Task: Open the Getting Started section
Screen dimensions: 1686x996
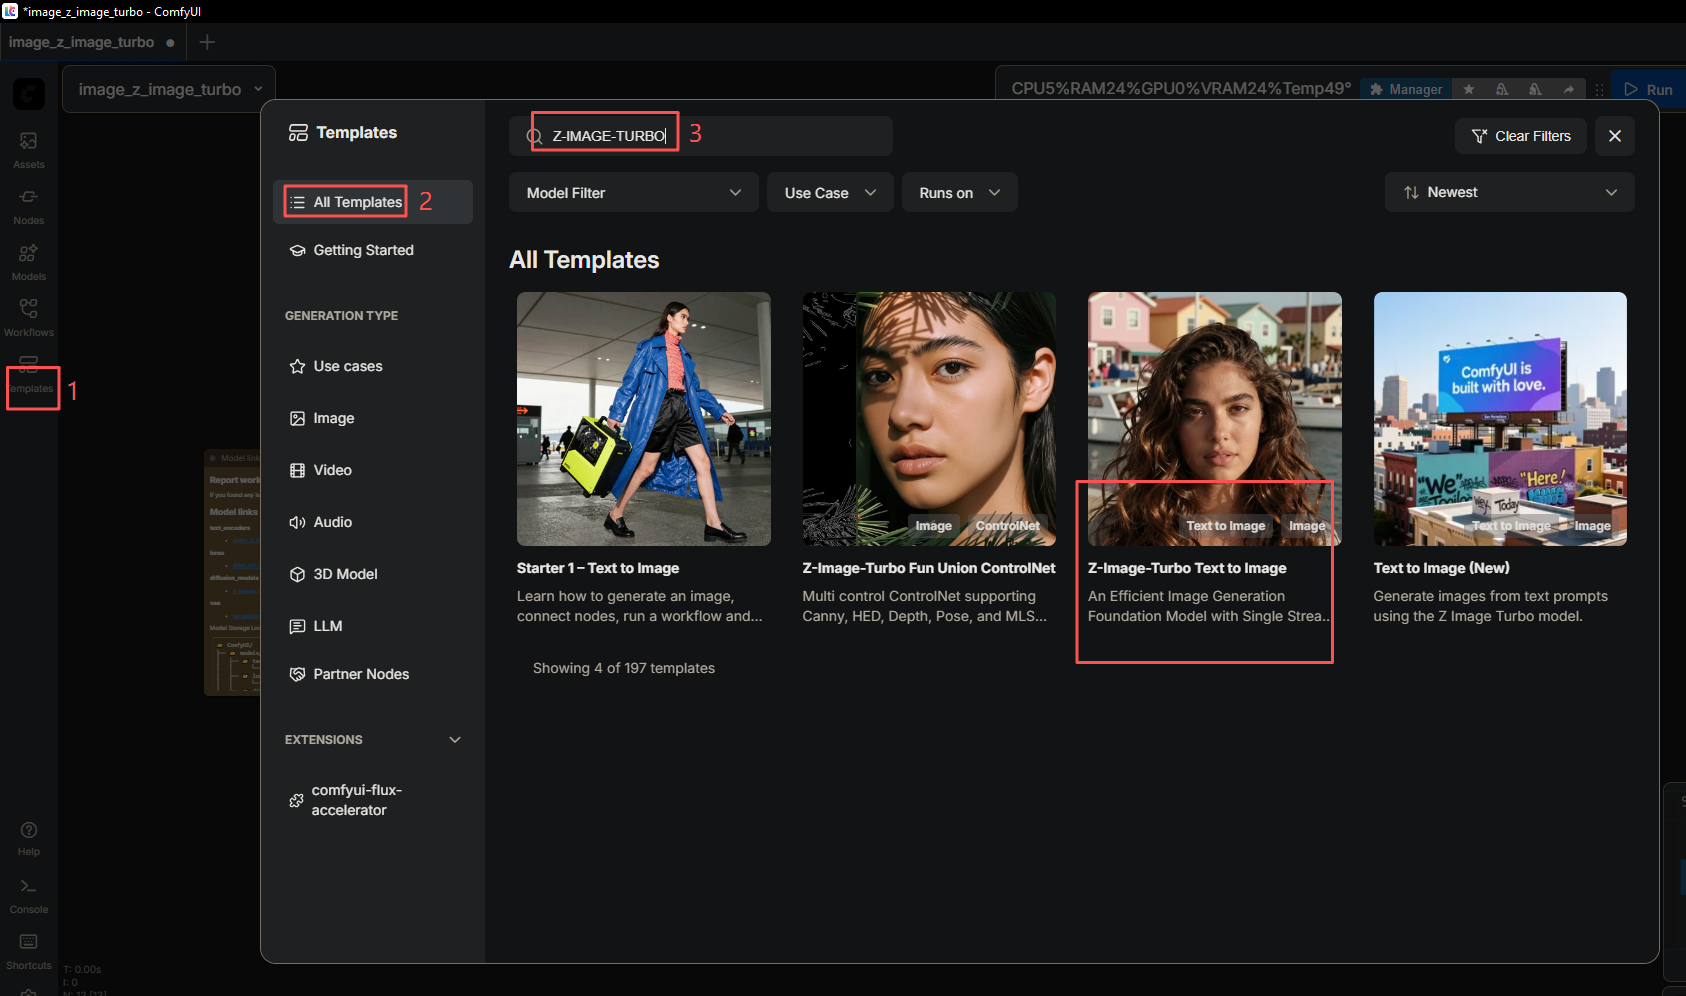Action: [x=373, y=250]
